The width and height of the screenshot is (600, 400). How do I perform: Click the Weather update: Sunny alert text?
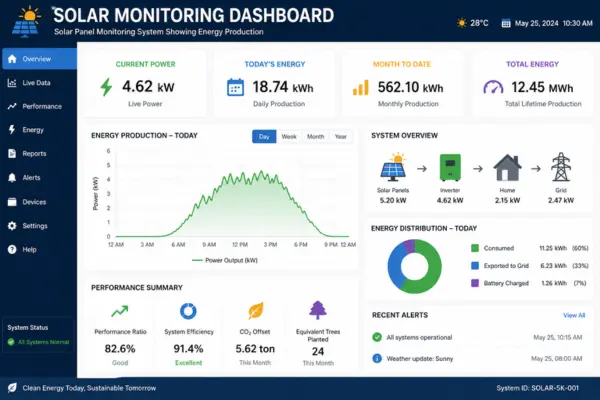420,359
